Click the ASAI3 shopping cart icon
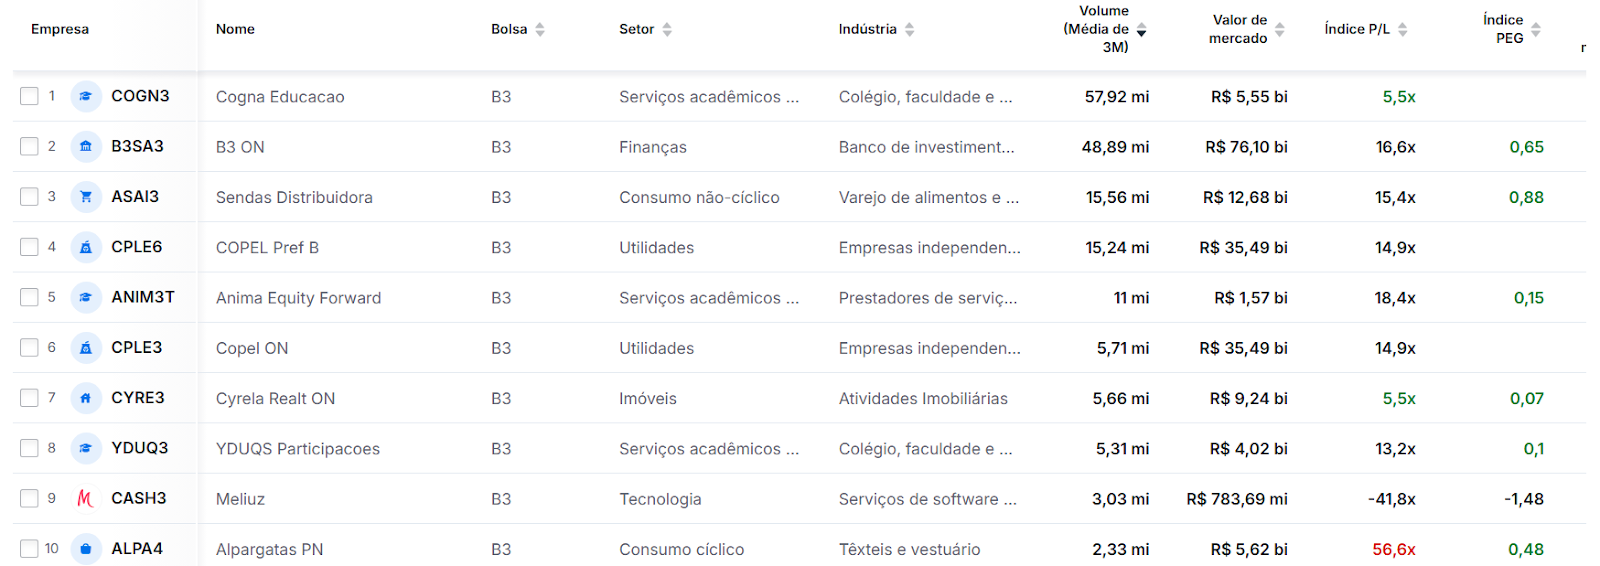The height and width of the screenshot is (566, 1600). click(x=86, y=197)
